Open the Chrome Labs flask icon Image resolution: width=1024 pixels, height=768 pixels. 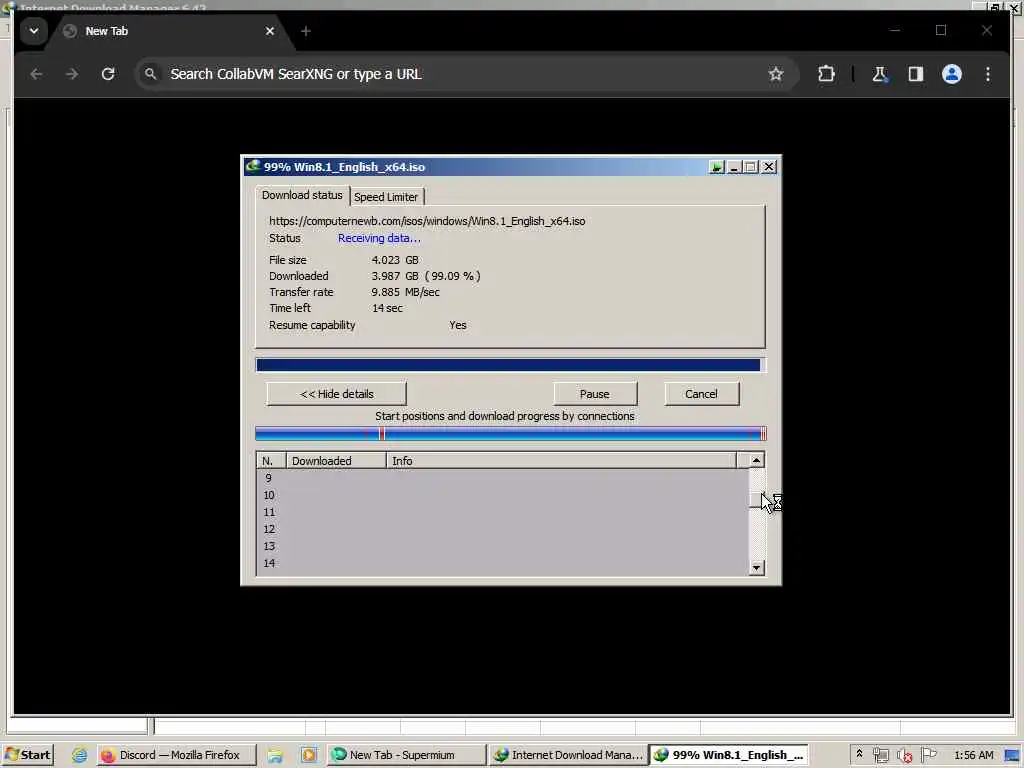tap(880, 74)
